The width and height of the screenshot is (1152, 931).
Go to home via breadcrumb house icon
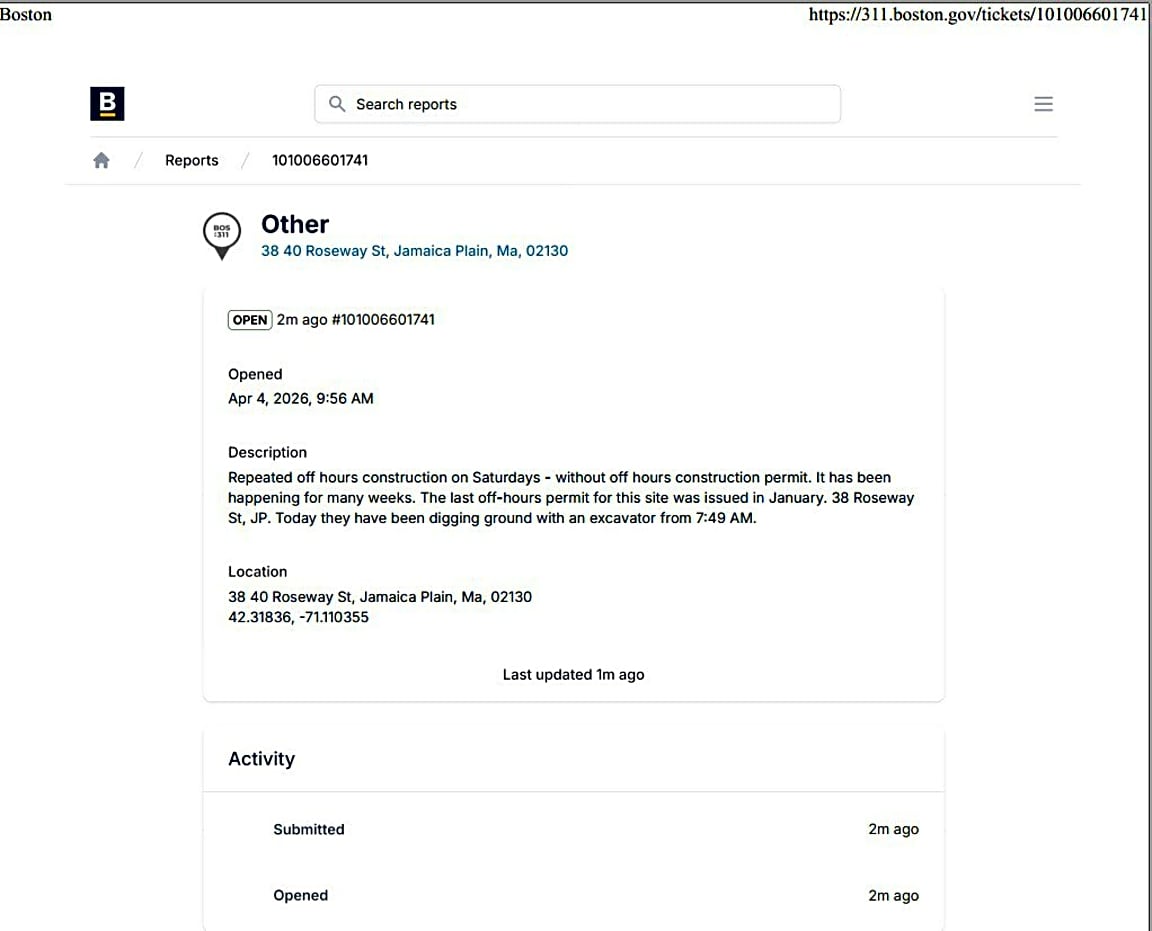(x=101, y=160)
